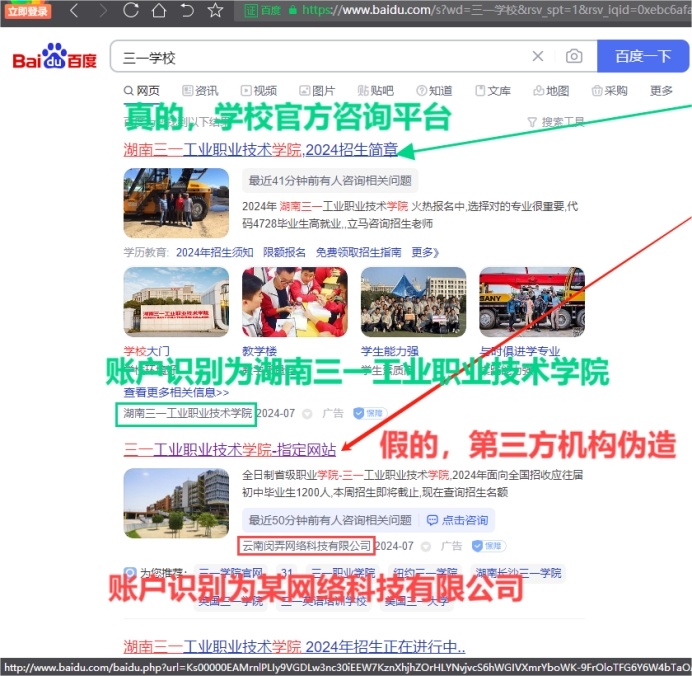Viewport: 692px width, 676px height.
Task: Open the 地图 tab
Action: (551, 91)
